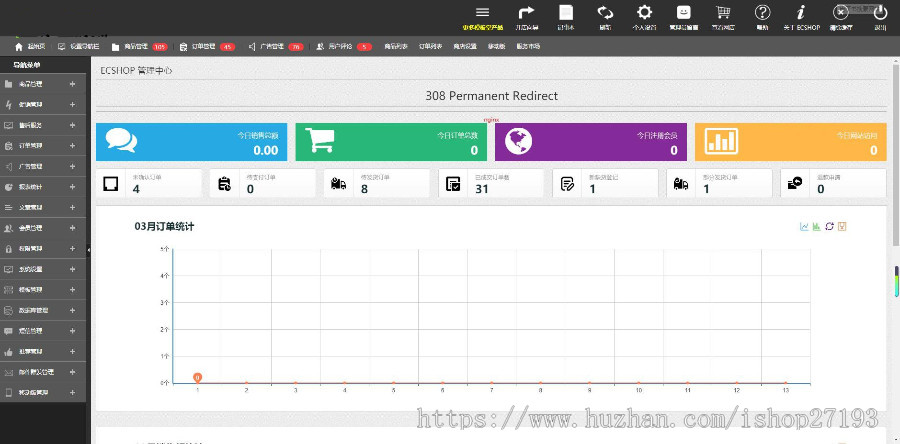Expand the members people-icon row plus sign

[72, 228]
